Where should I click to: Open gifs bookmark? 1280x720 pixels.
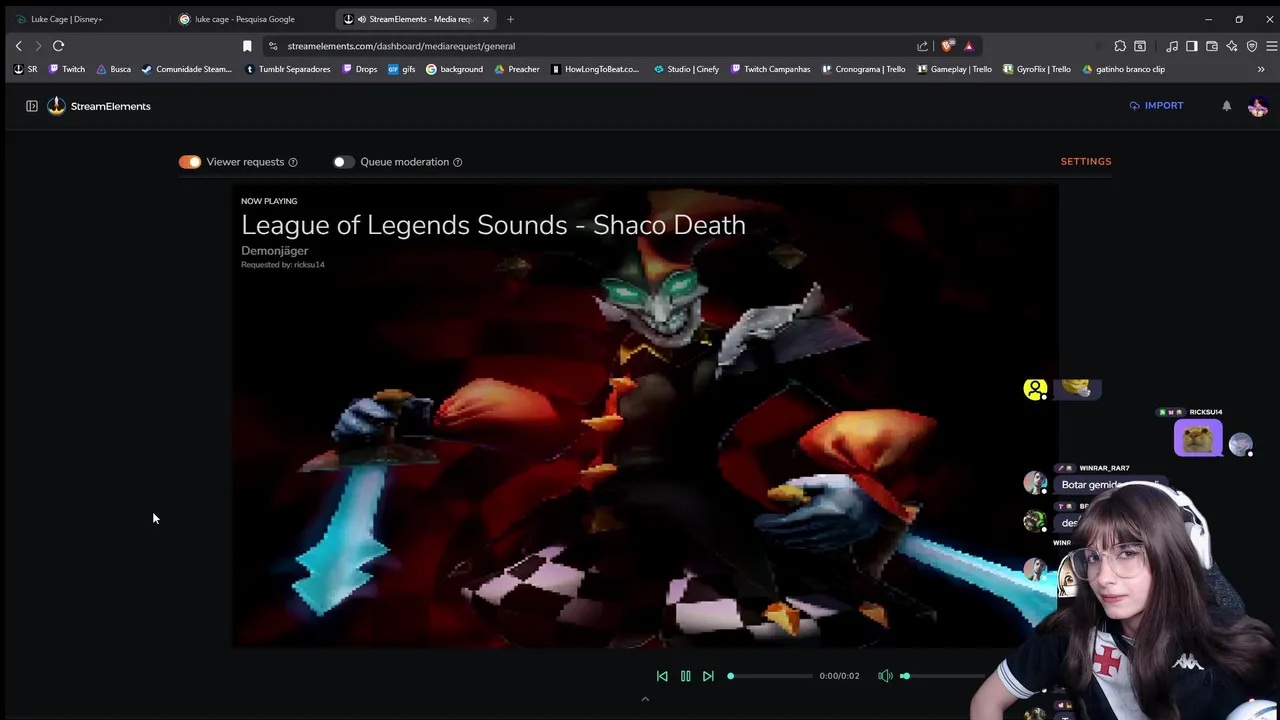(x=402, y=69)
